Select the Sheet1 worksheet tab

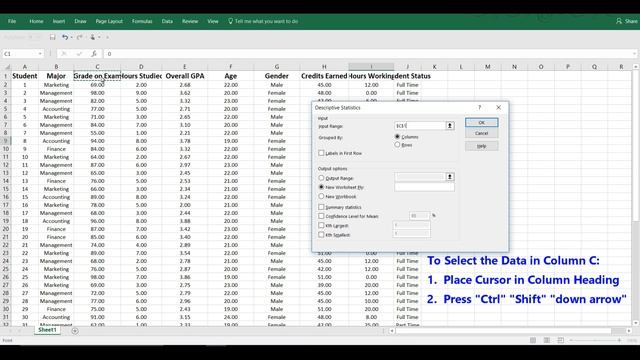[x=47, y=330]
